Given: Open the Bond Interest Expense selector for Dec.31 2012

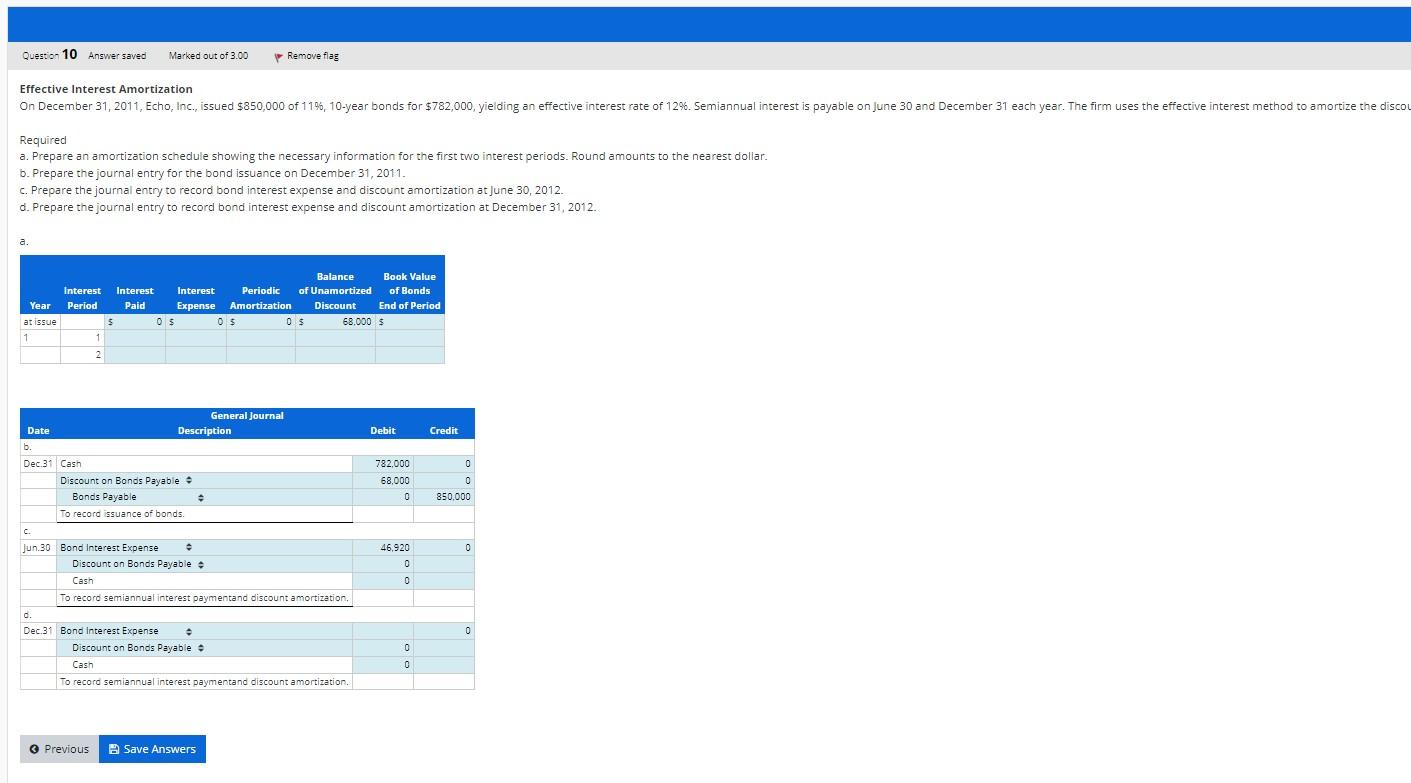Looking at the screenshot, I should [187, 631].
